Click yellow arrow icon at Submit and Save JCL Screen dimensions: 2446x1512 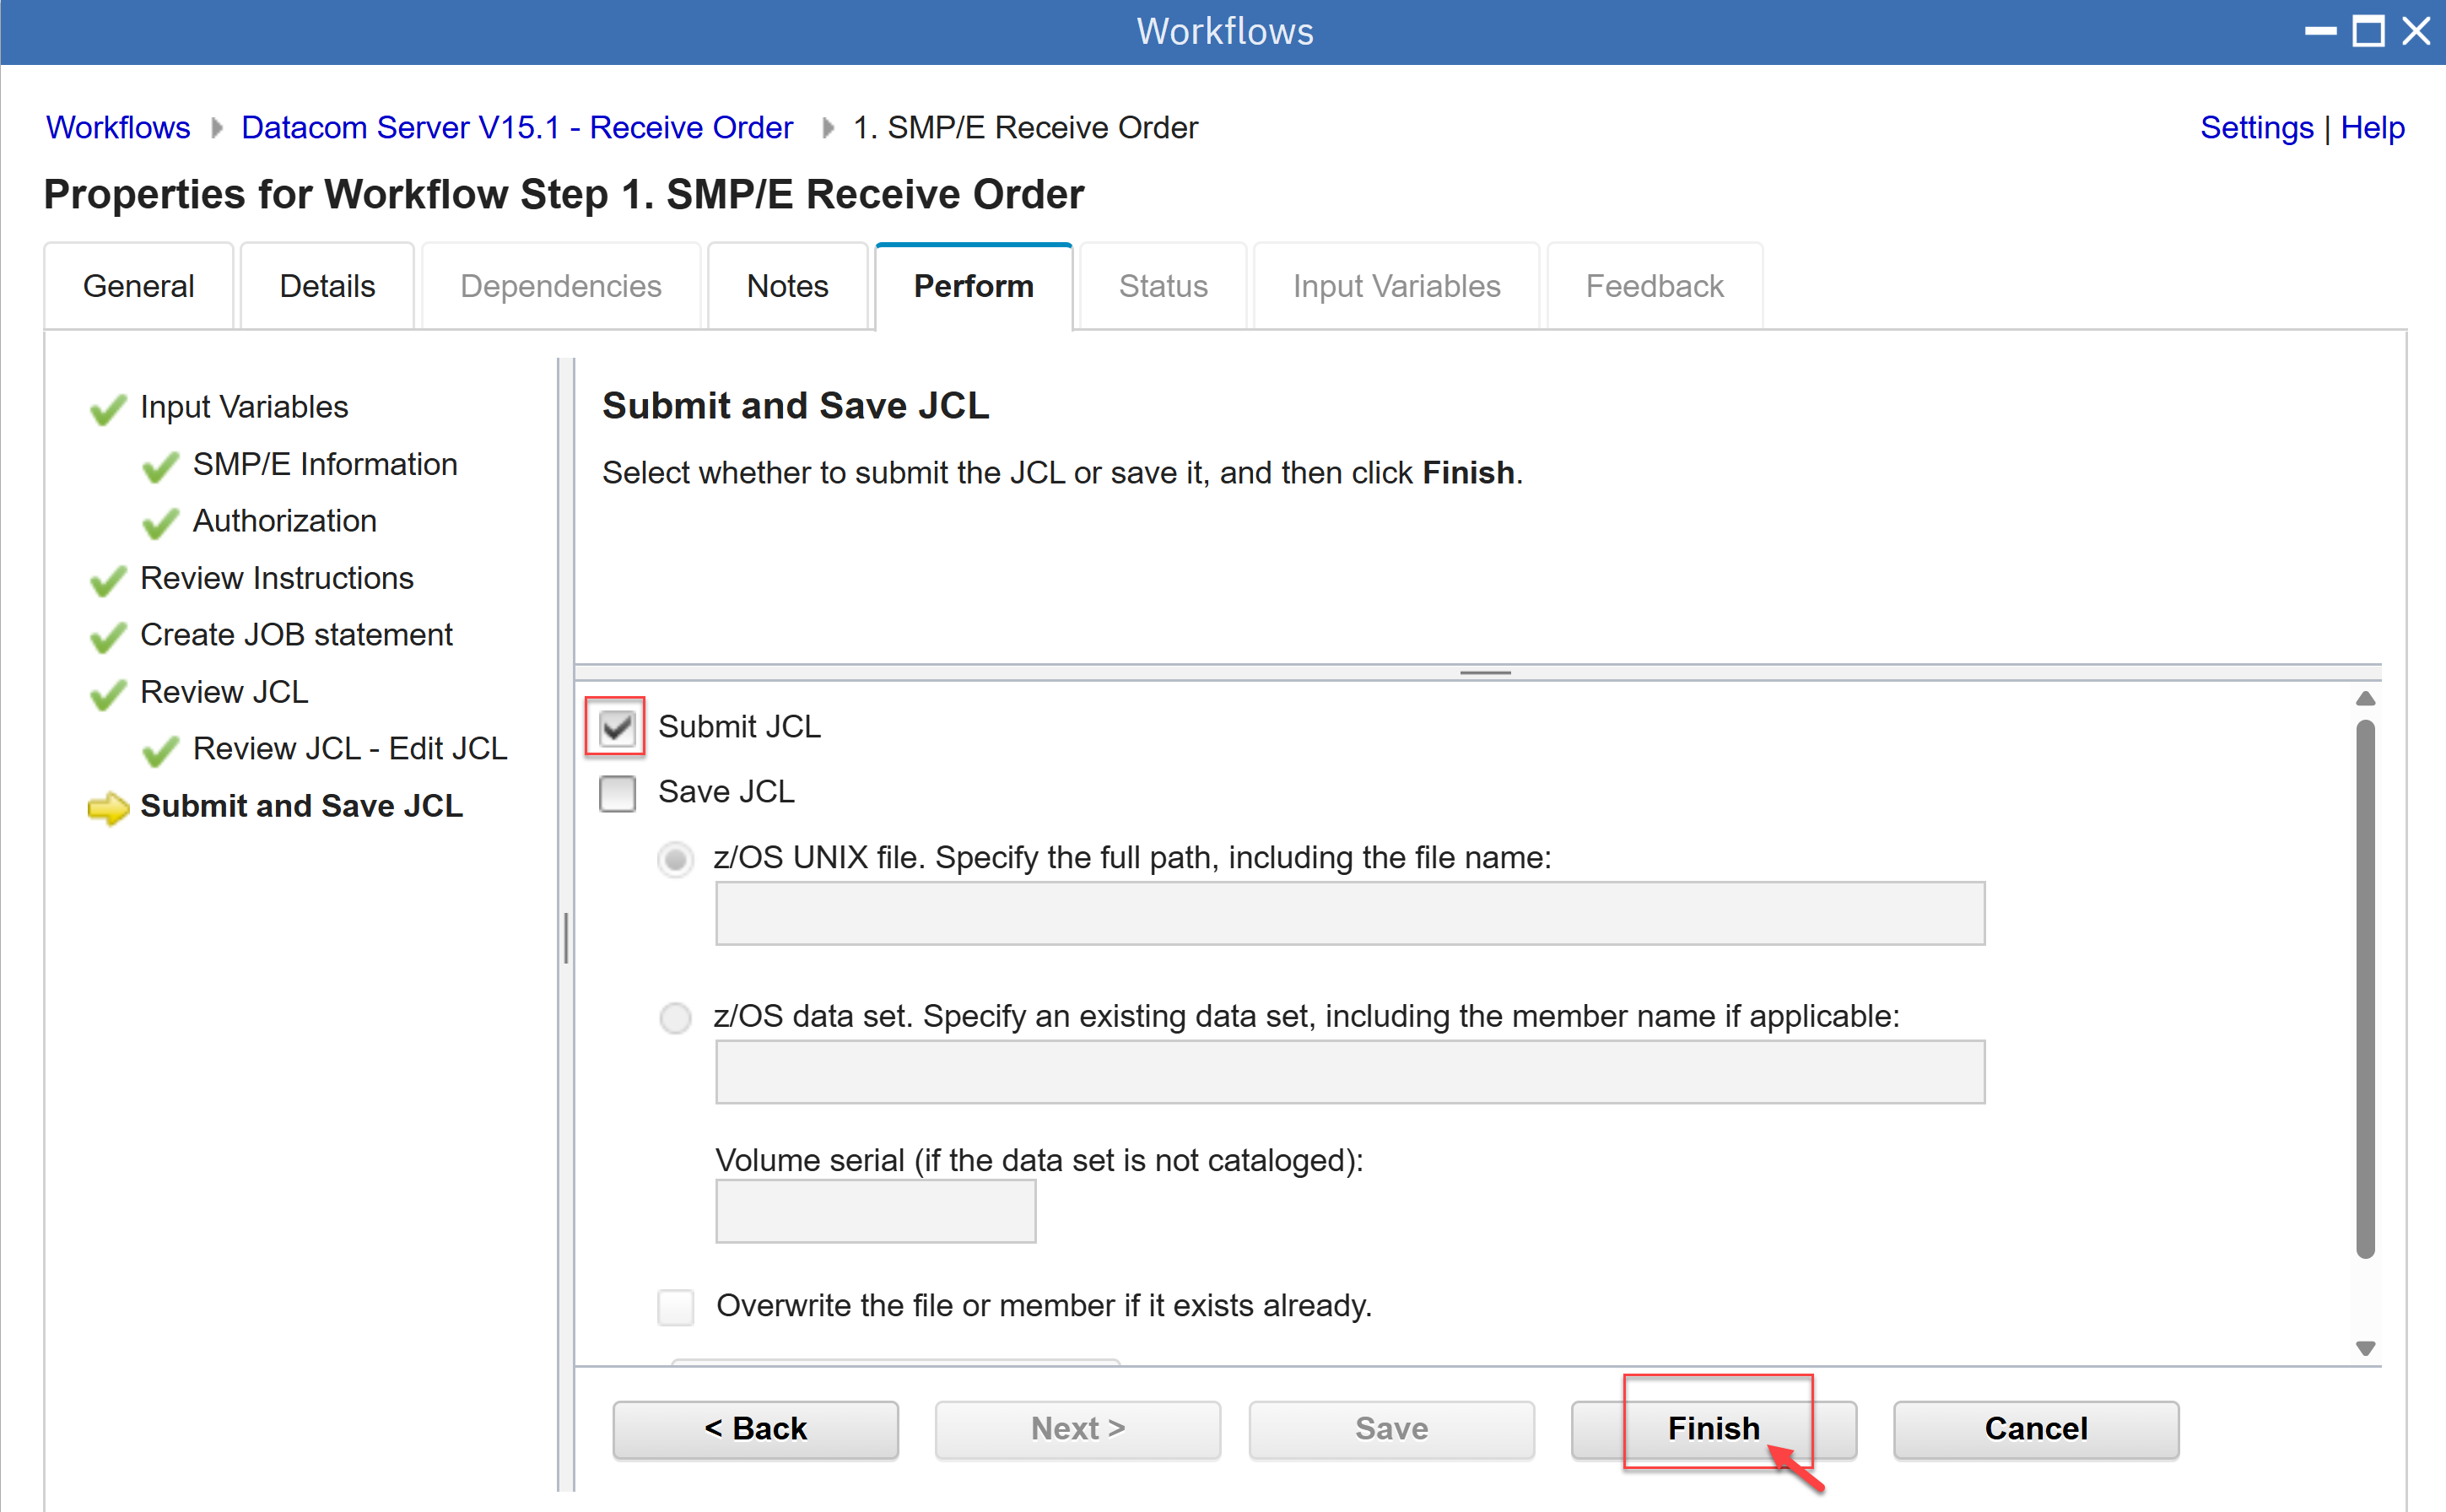point(108,808)
